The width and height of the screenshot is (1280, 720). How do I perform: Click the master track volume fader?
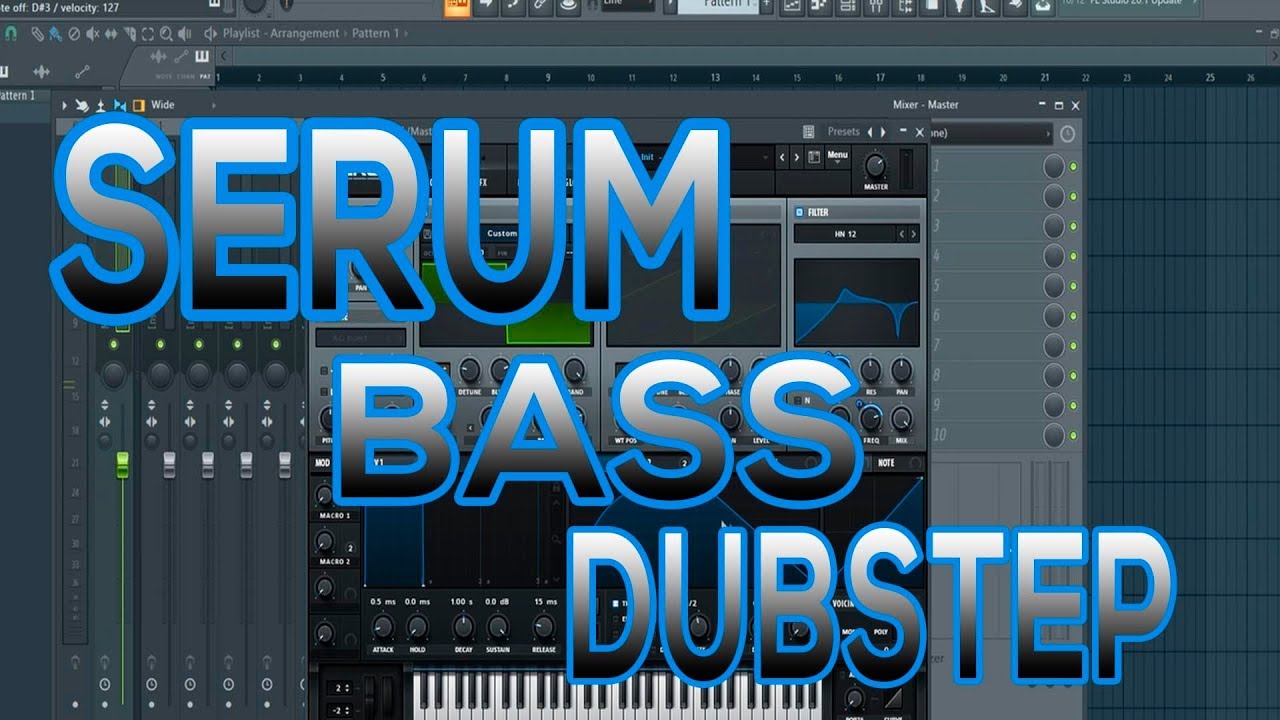pyautogui.click(x=123, y=464)
